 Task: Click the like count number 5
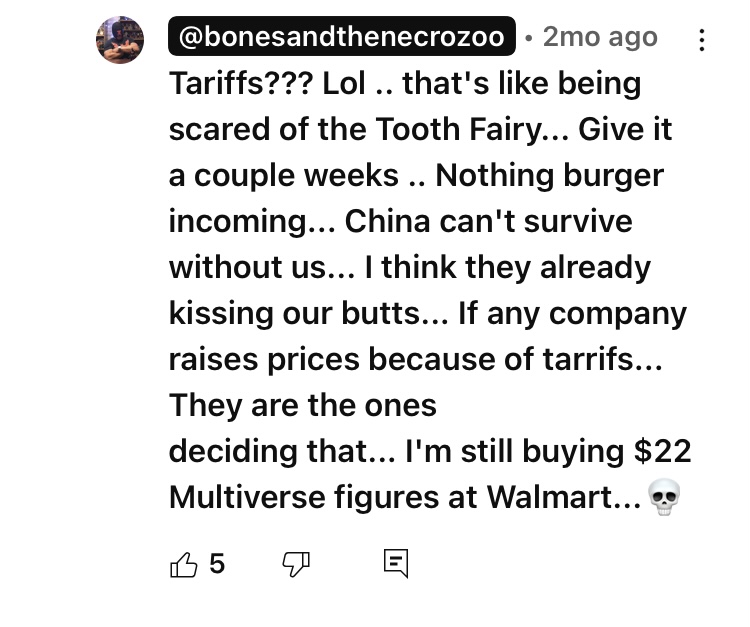pyautogui.click(x=217, y=563)
